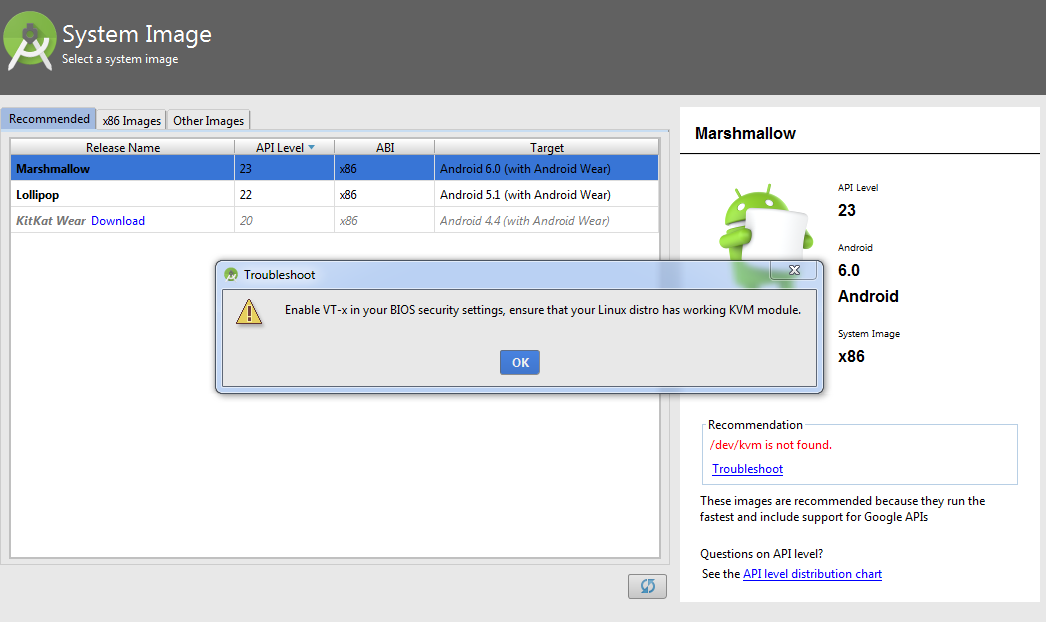Click the ABI column header
Image resolution: width=1046 pixels, height=622 pixels.
click(385, 147)
